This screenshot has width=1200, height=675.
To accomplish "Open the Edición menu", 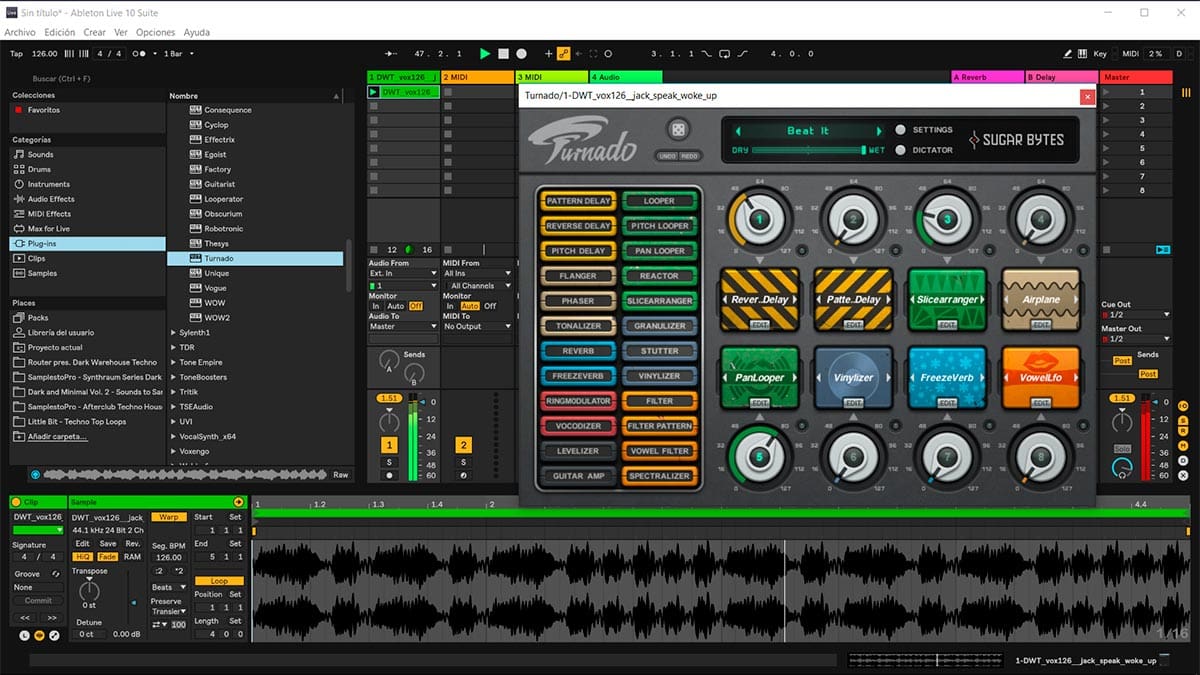I will [x=60, y=32].
